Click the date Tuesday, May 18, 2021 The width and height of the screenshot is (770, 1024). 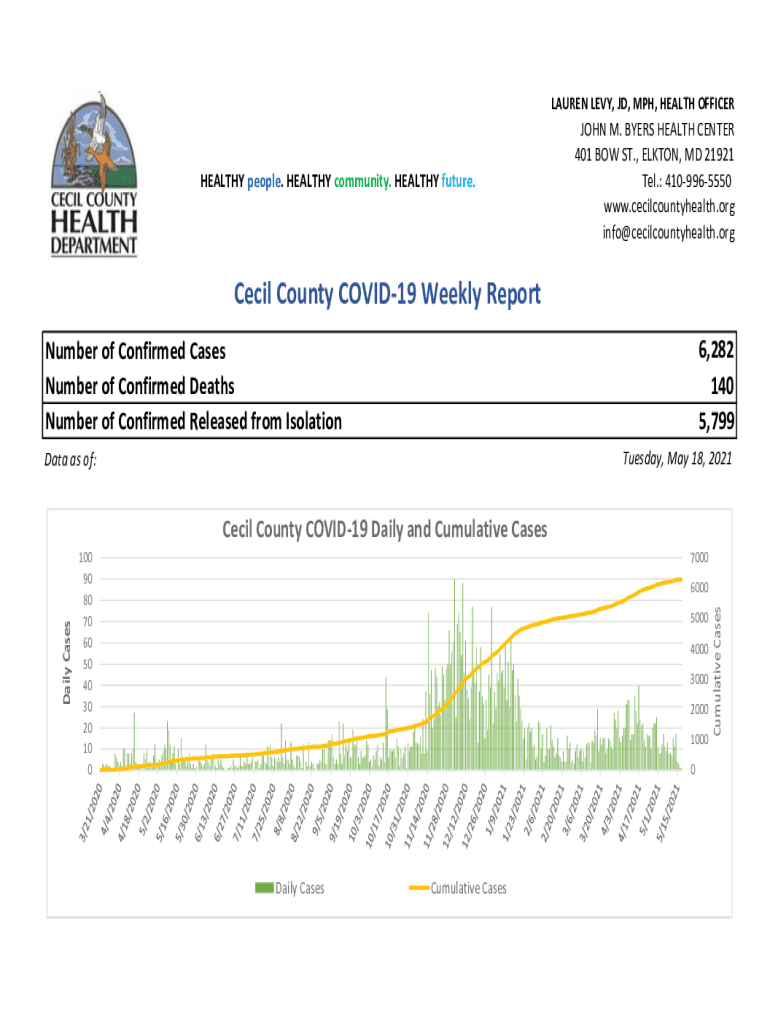click(677, 458)
